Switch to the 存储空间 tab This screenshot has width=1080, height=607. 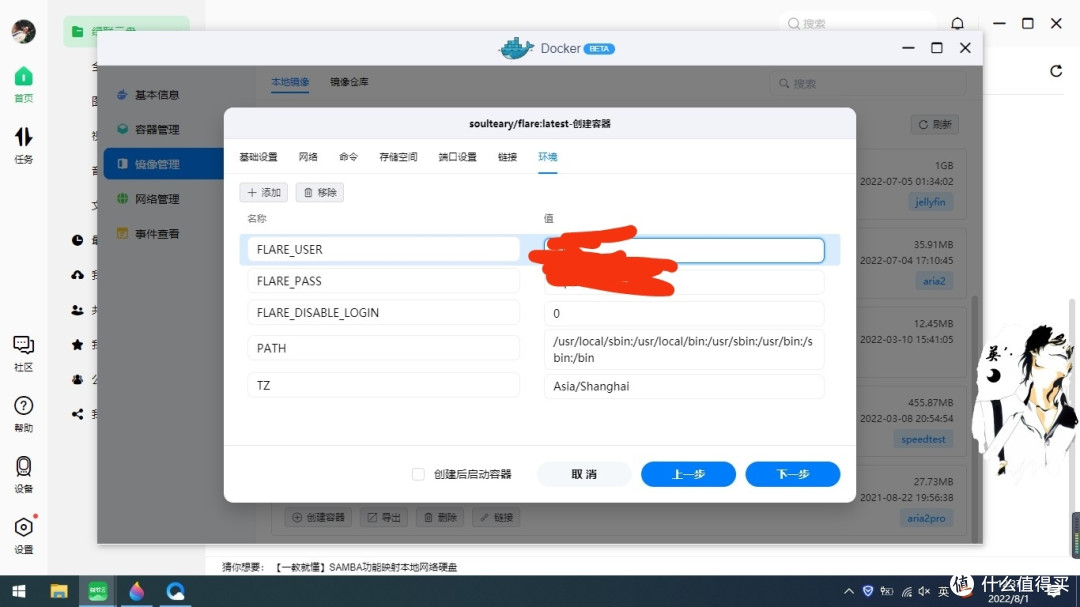pos(398,157)
